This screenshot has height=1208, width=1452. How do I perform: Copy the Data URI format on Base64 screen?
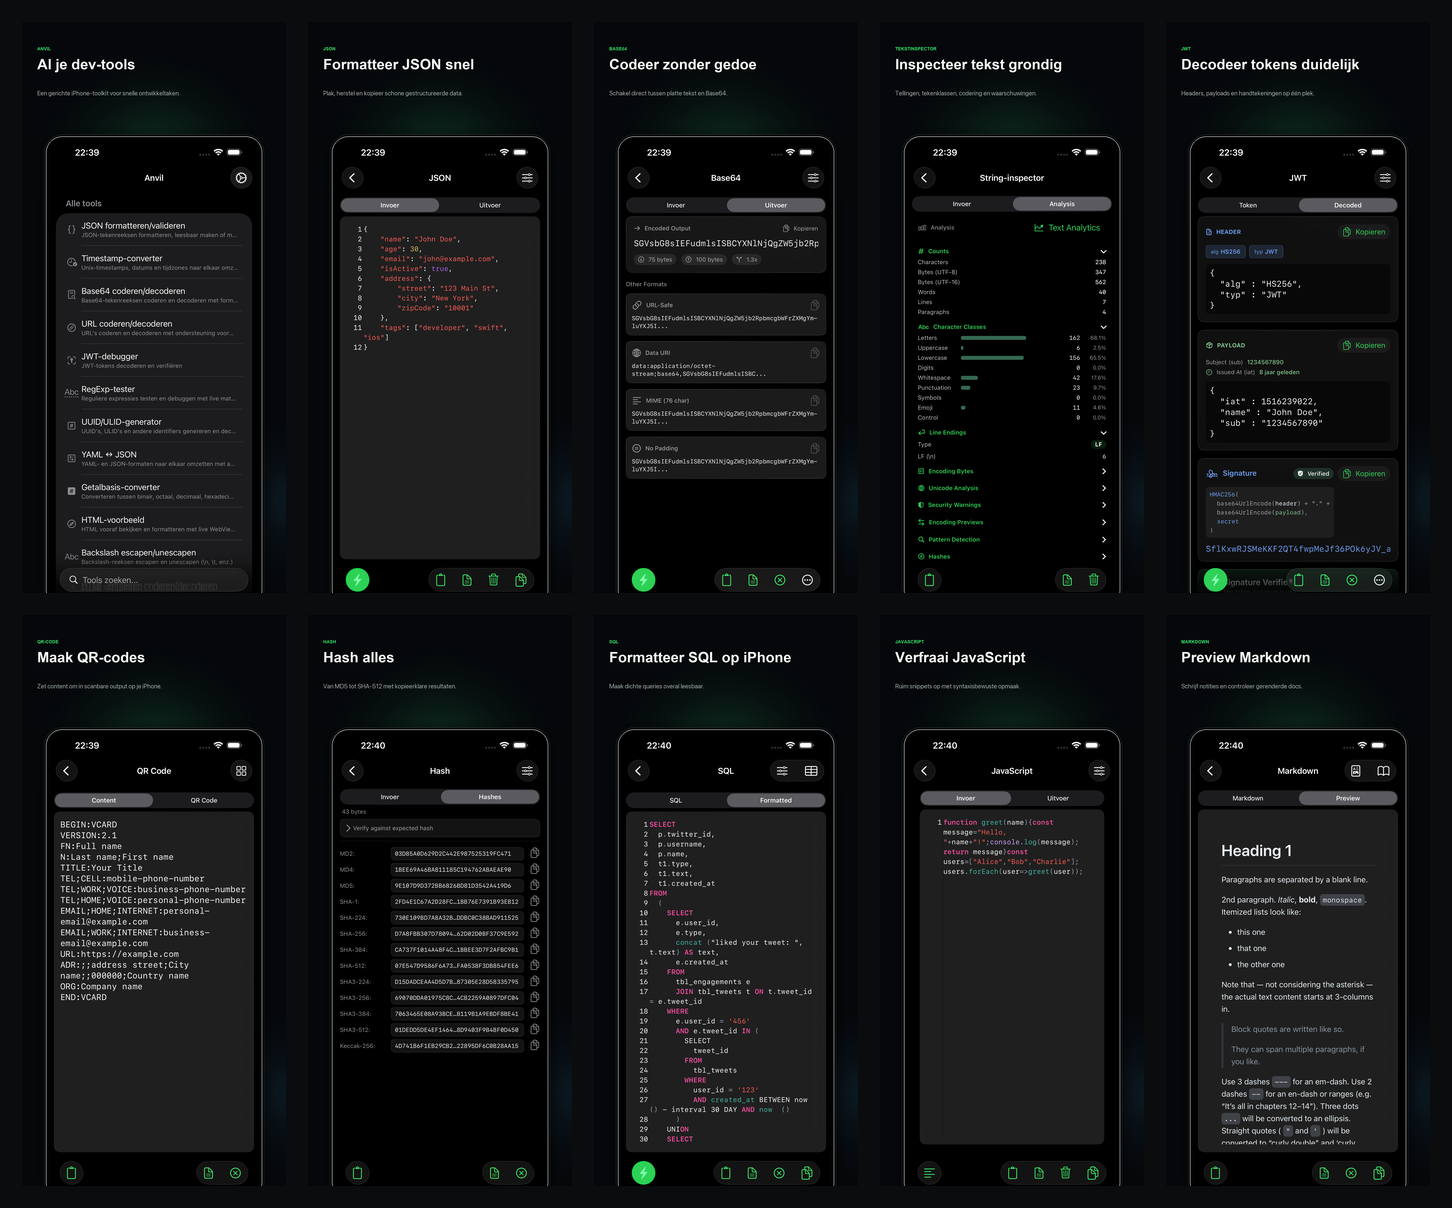pos(815,353)
